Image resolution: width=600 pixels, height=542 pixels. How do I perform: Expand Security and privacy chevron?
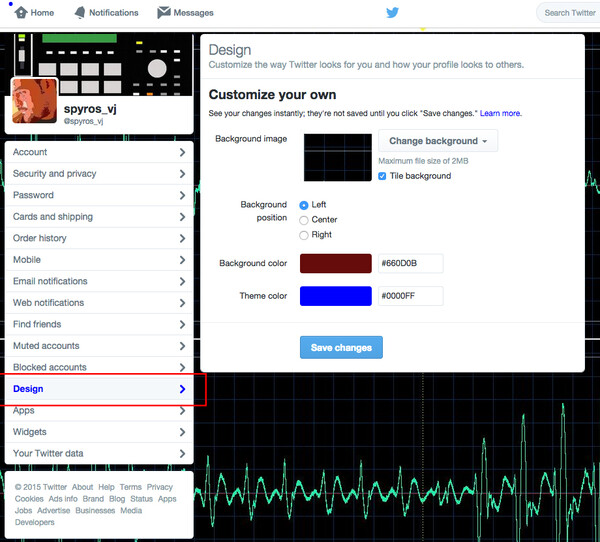coord(182,174)
